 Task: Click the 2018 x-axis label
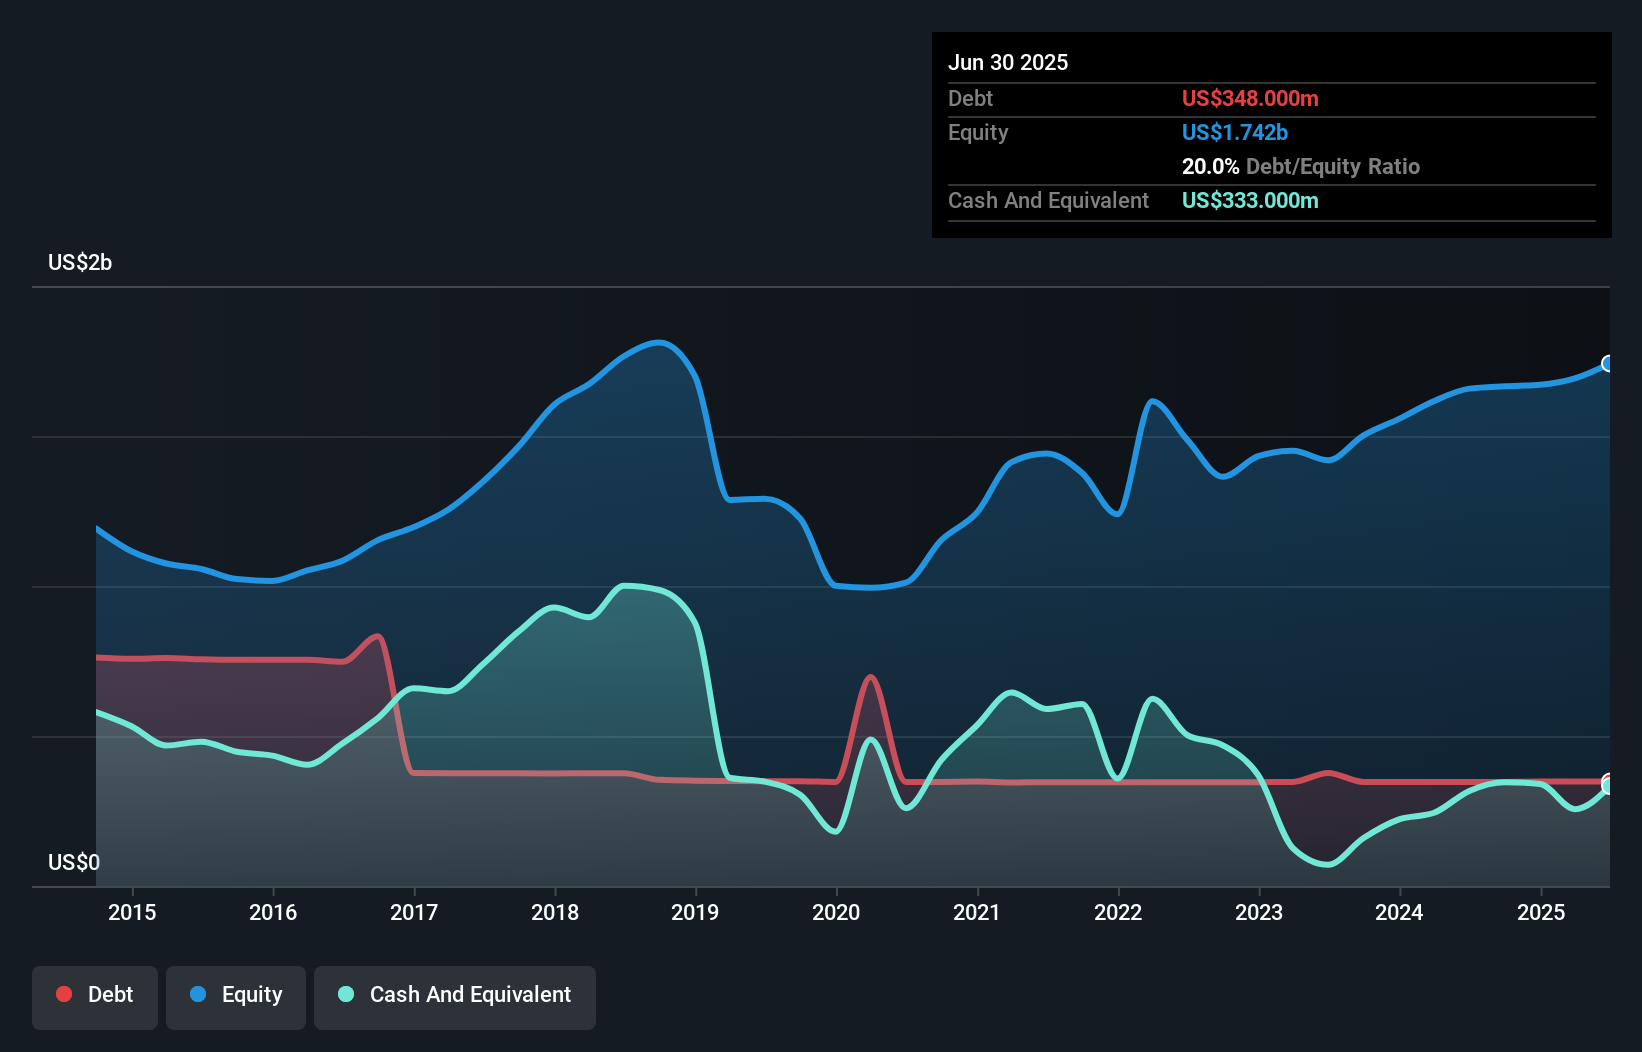(x=555, y=912)
